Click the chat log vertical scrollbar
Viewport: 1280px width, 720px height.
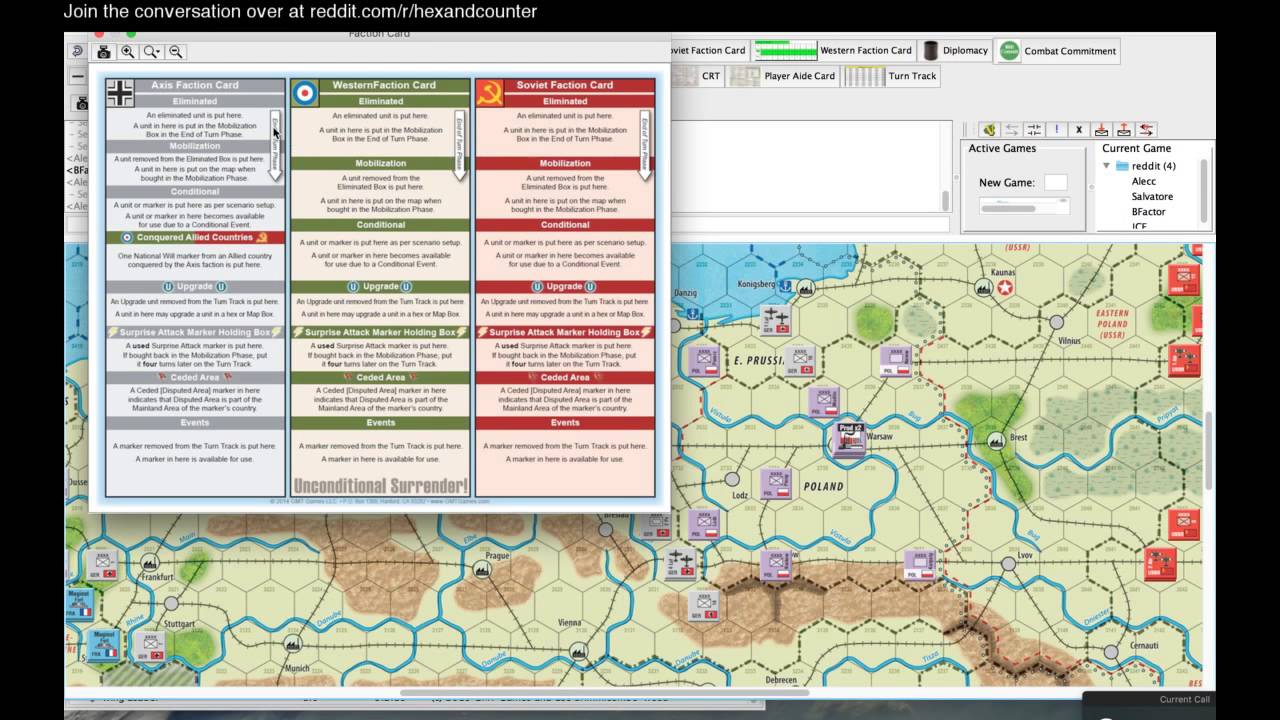(x=945, y=200)
